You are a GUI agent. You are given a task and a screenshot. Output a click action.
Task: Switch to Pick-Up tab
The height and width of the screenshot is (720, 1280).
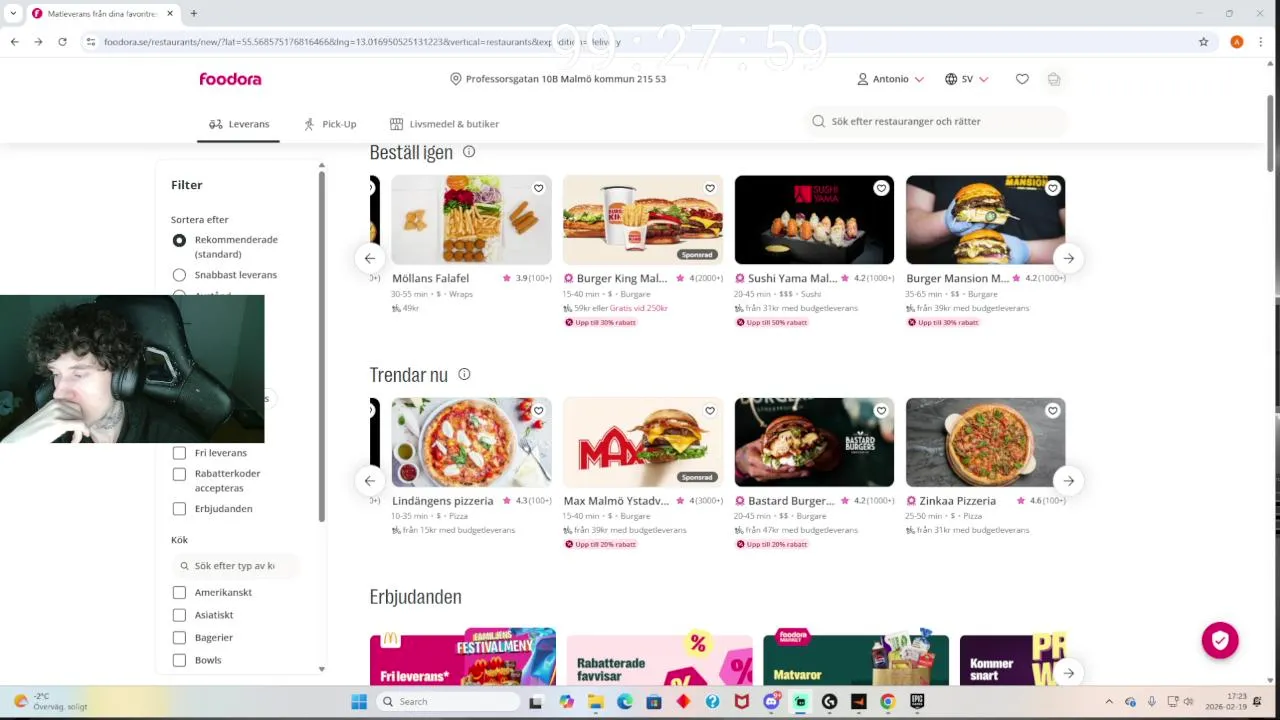pos(330,124)
